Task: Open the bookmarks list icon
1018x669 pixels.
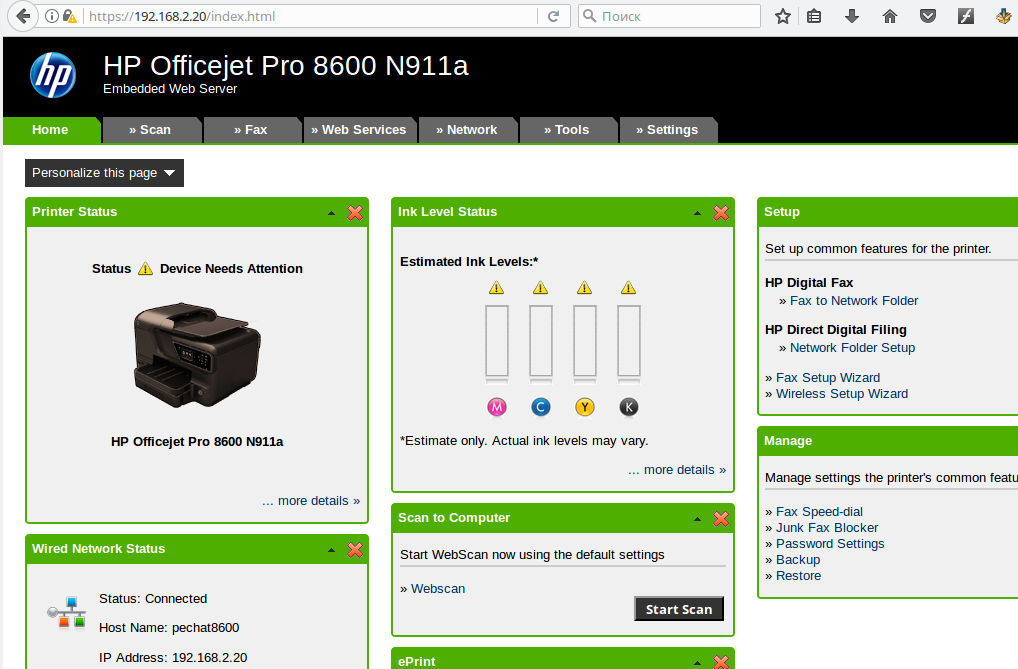Action: click(x=814, y=16)
